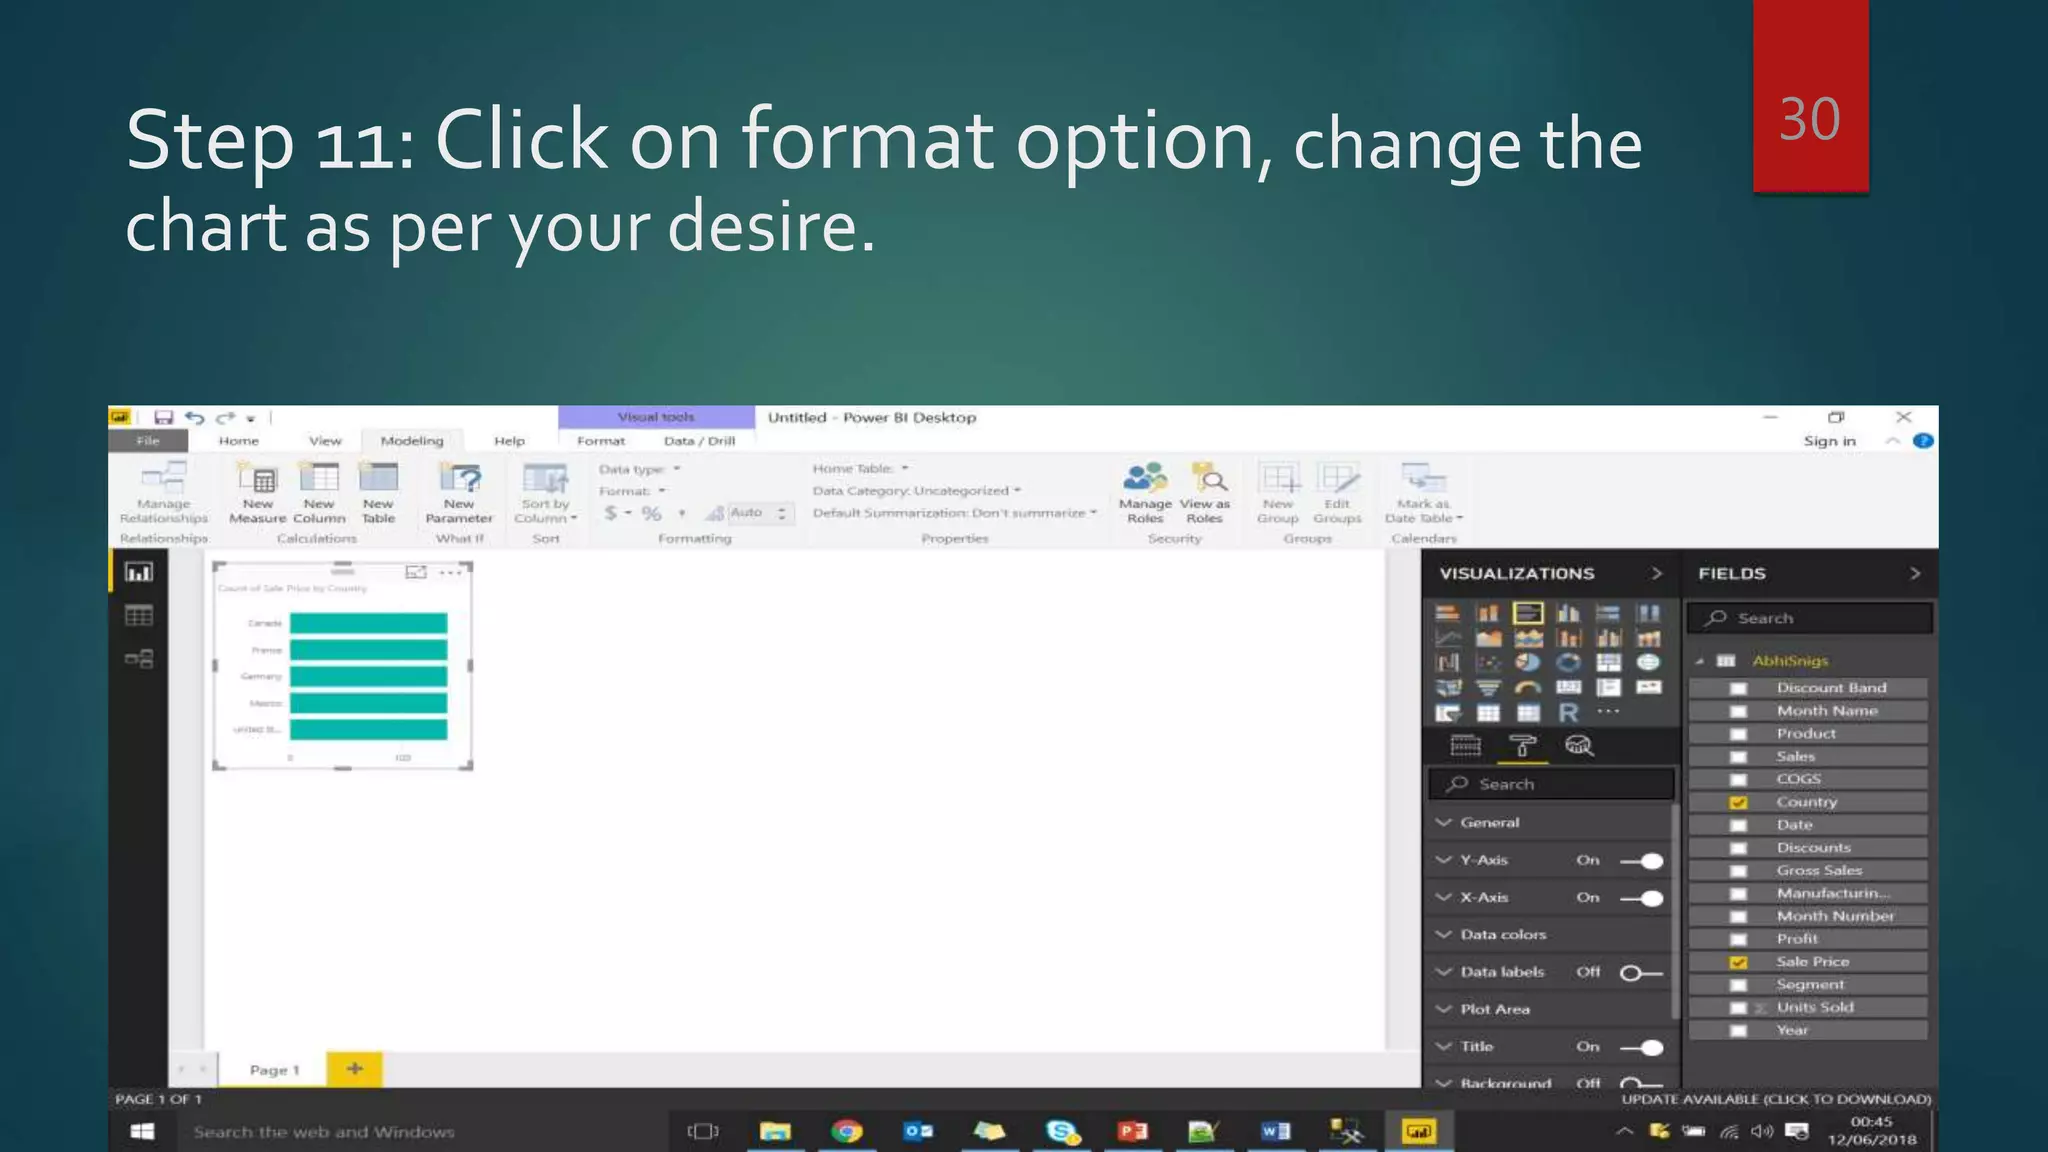Open the Report view in left sidebar

click(x=139, y=572)
